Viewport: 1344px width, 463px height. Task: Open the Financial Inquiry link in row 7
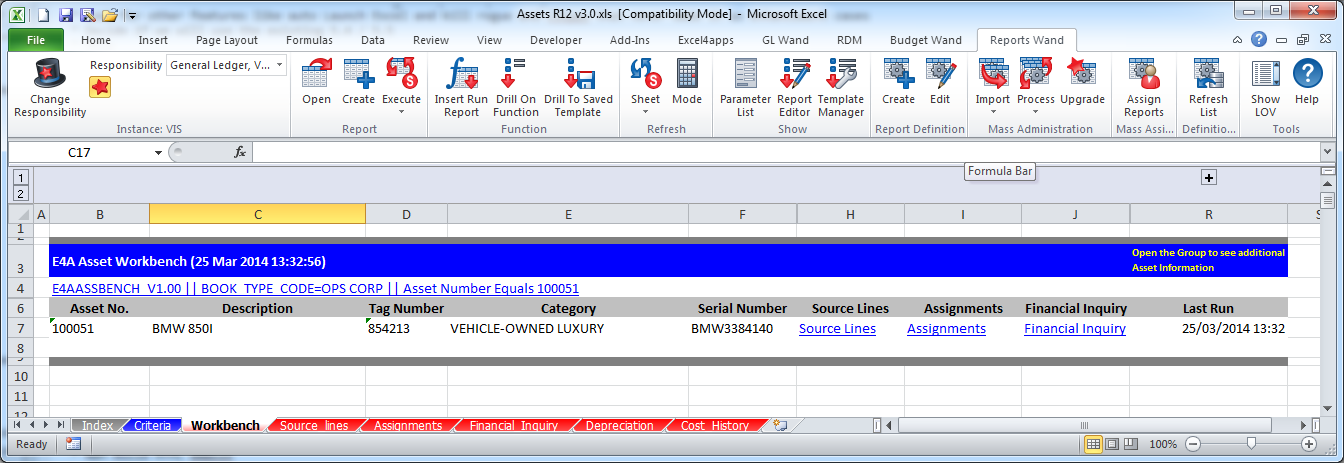pyautogui.click(x=1074, y=328)
